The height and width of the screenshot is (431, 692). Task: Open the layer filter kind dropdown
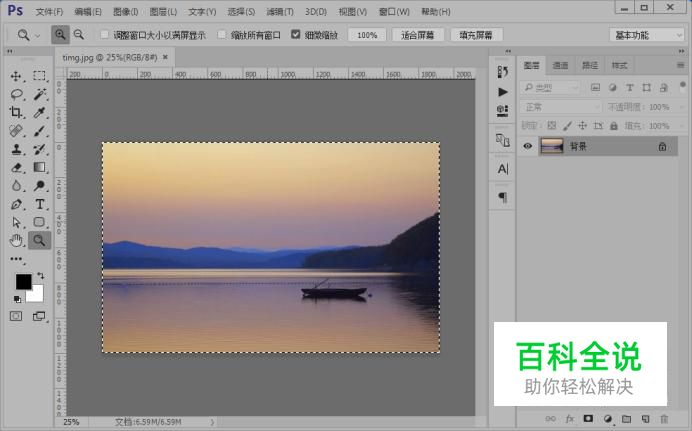tap(549, 88)
